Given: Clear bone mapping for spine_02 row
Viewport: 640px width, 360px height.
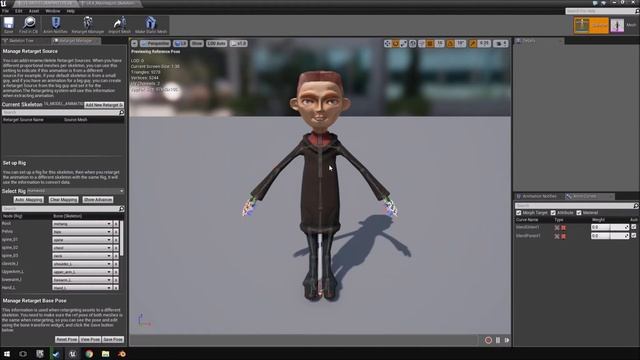Looking at the screenshot, I should tap(116, 248).
